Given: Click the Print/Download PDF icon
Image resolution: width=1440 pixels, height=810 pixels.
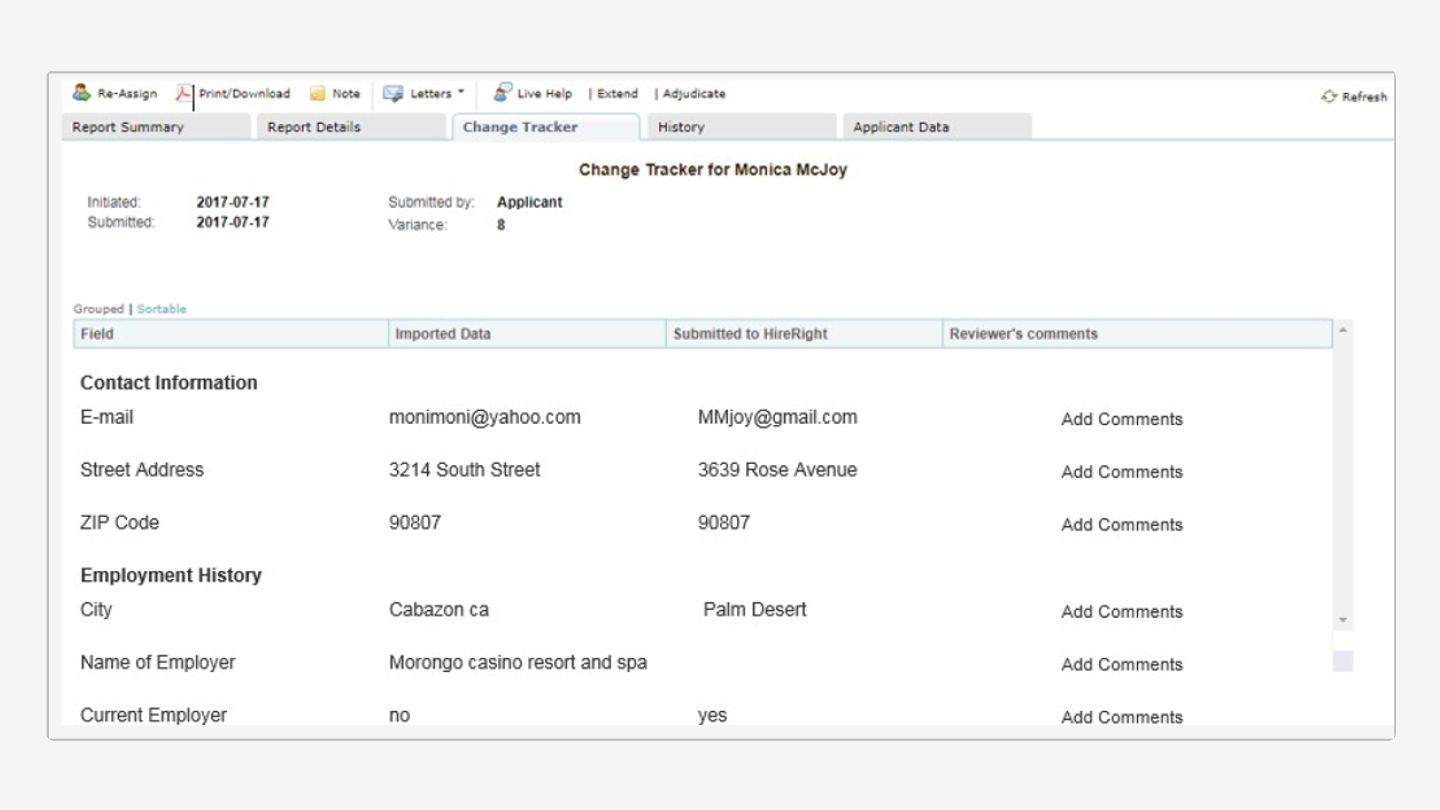Looking at the screenshot, I should [x=184, y=93].
